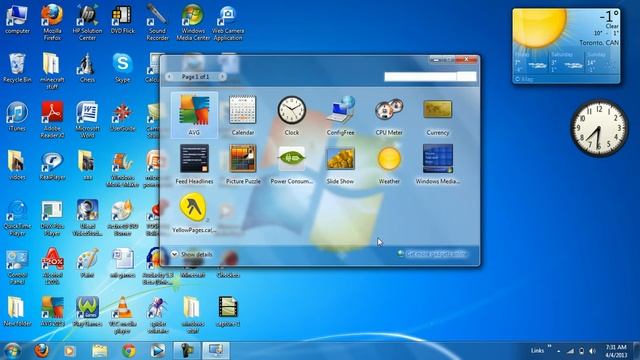Open Control Panel desktop shortcut

[17, 267]
